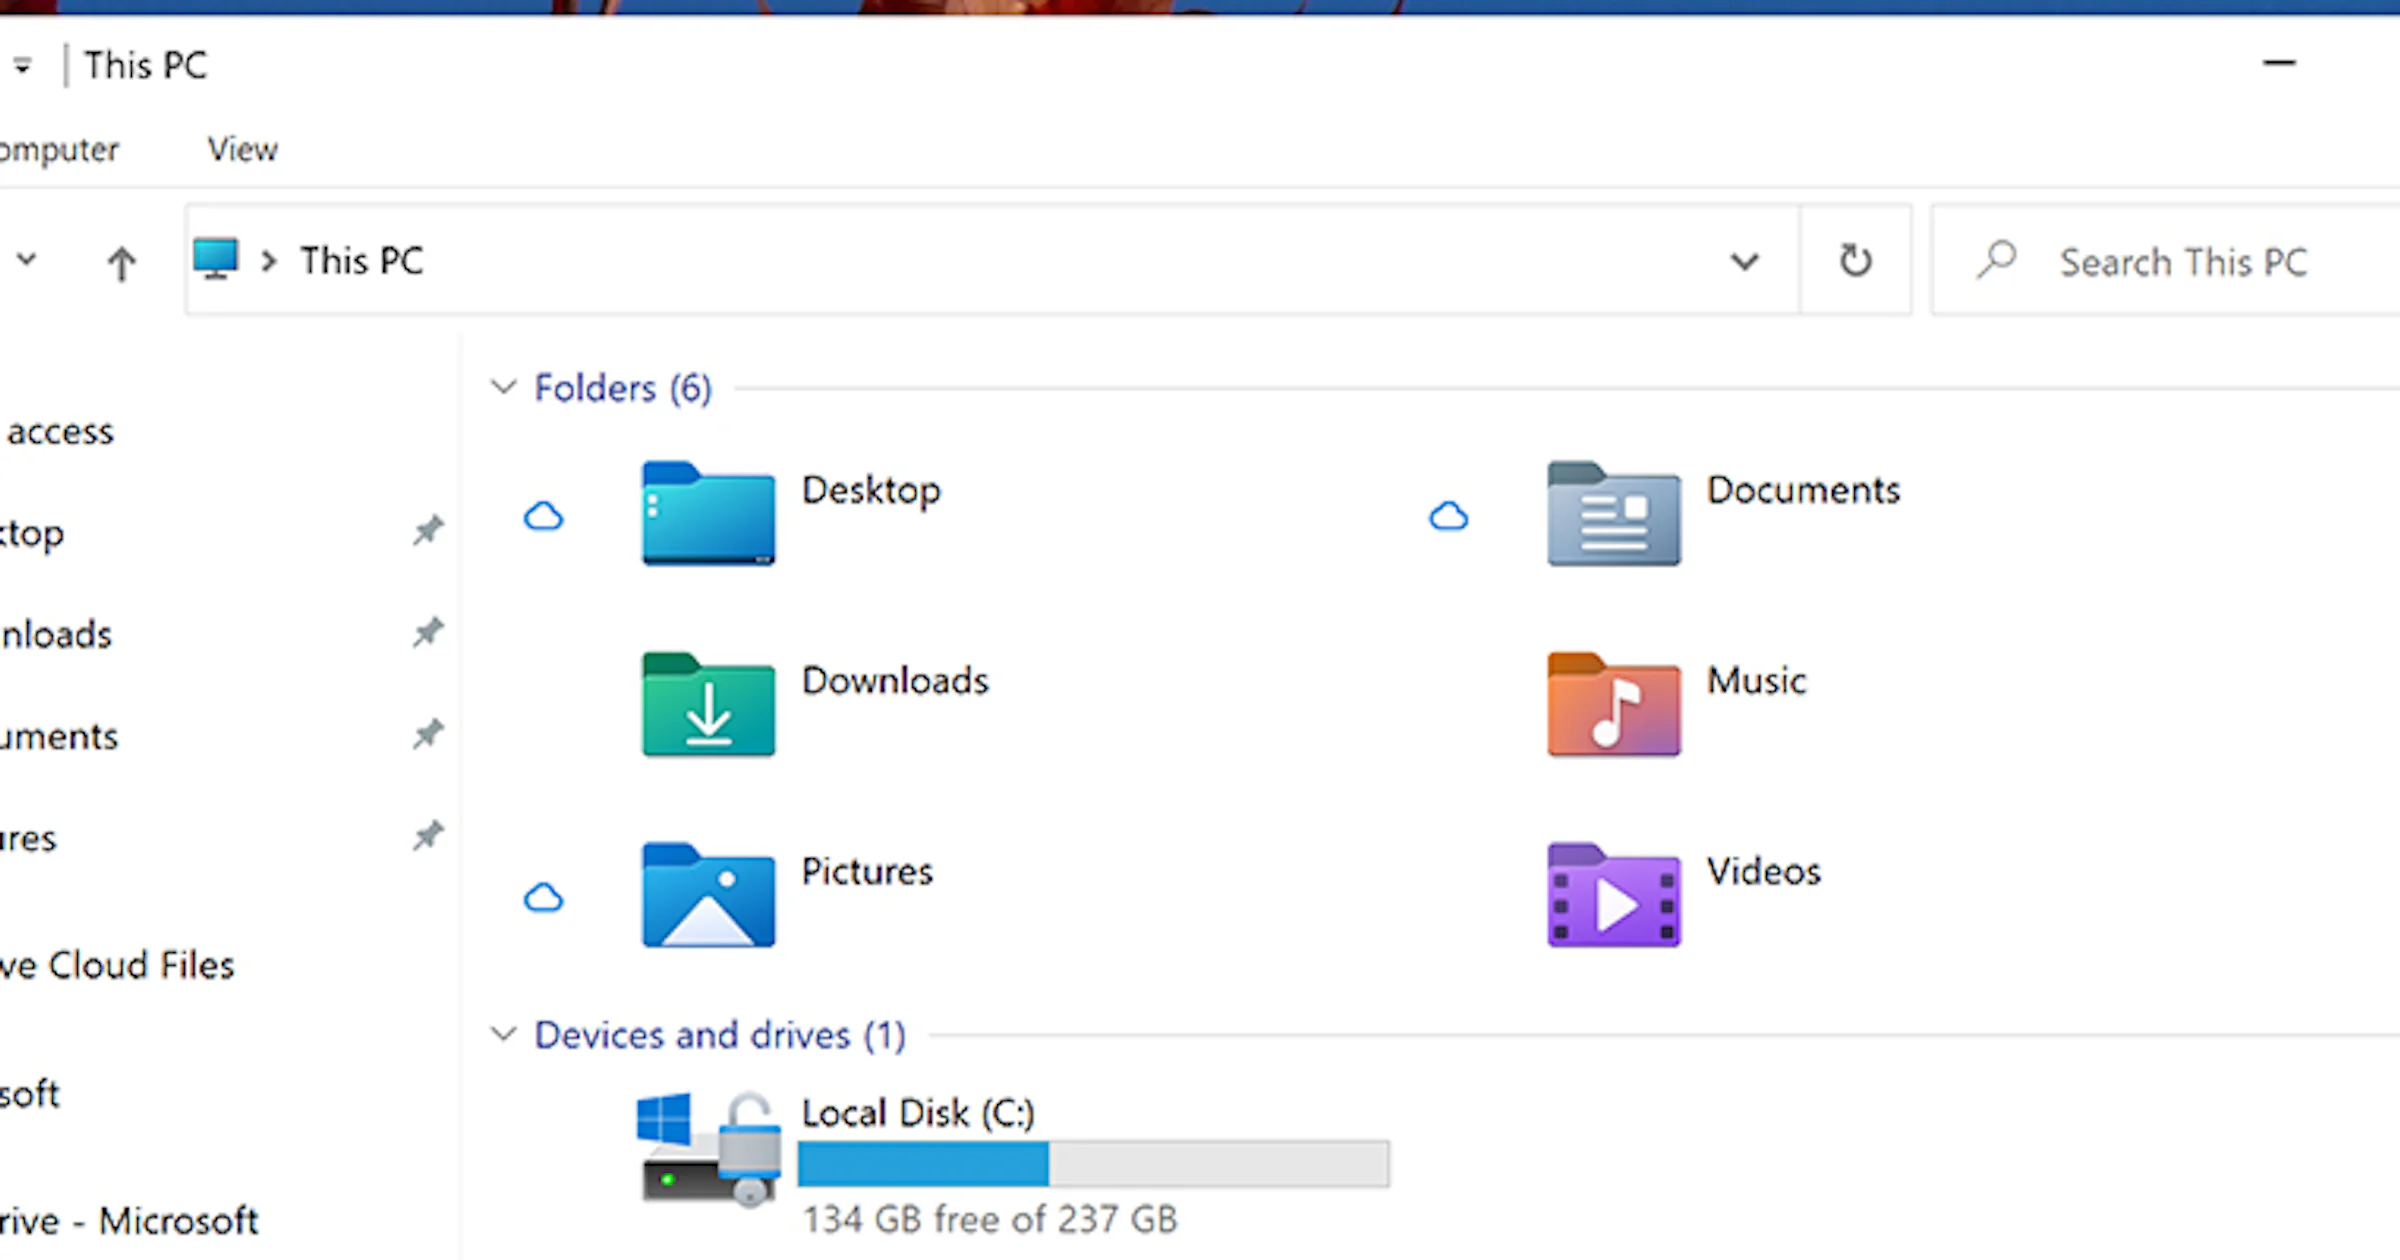Open the View ribbon tab
This screenshot has width=2400, height=1260.
click(242, 149)
